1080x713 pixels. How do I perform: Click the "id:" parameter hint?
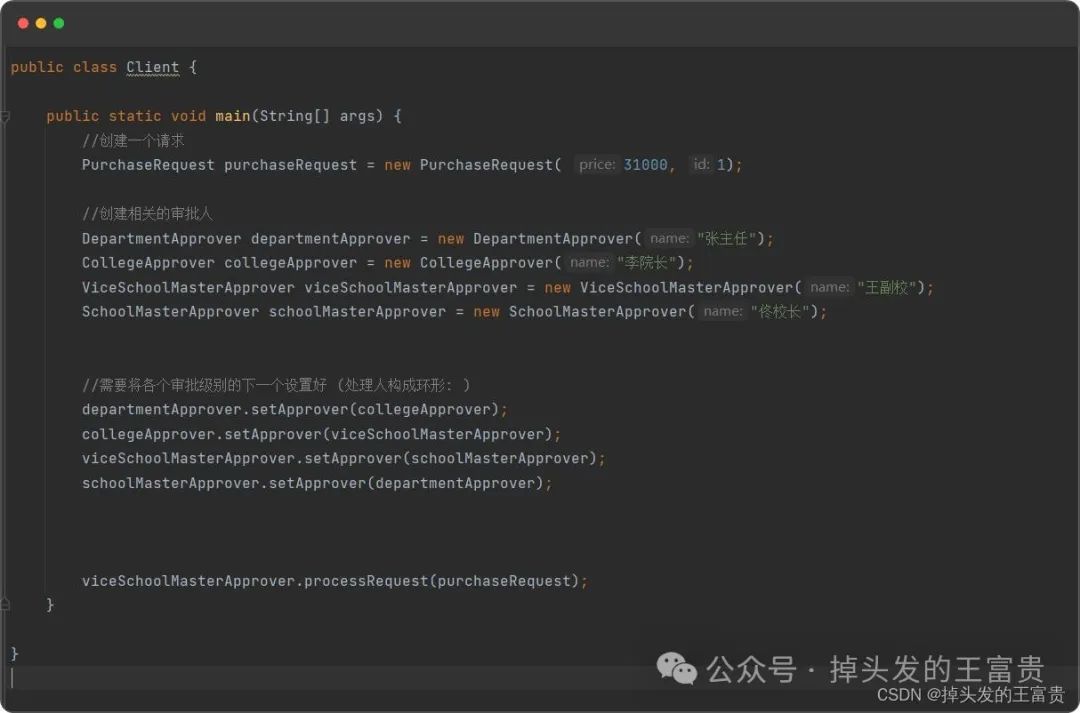coord(701,165)
